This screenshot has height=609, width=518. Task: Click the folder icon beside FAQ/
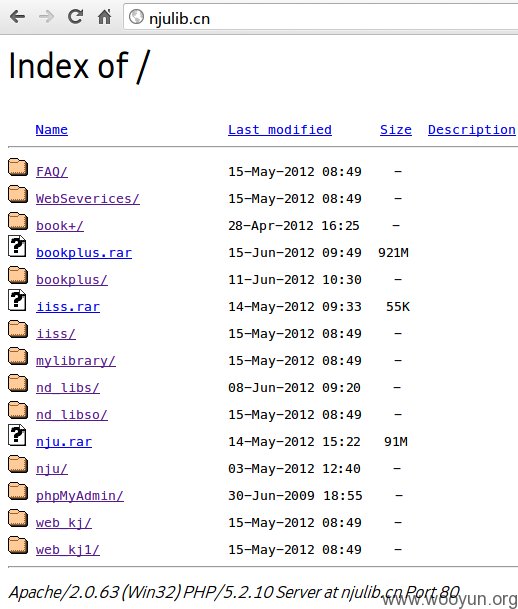click(18, 167)
